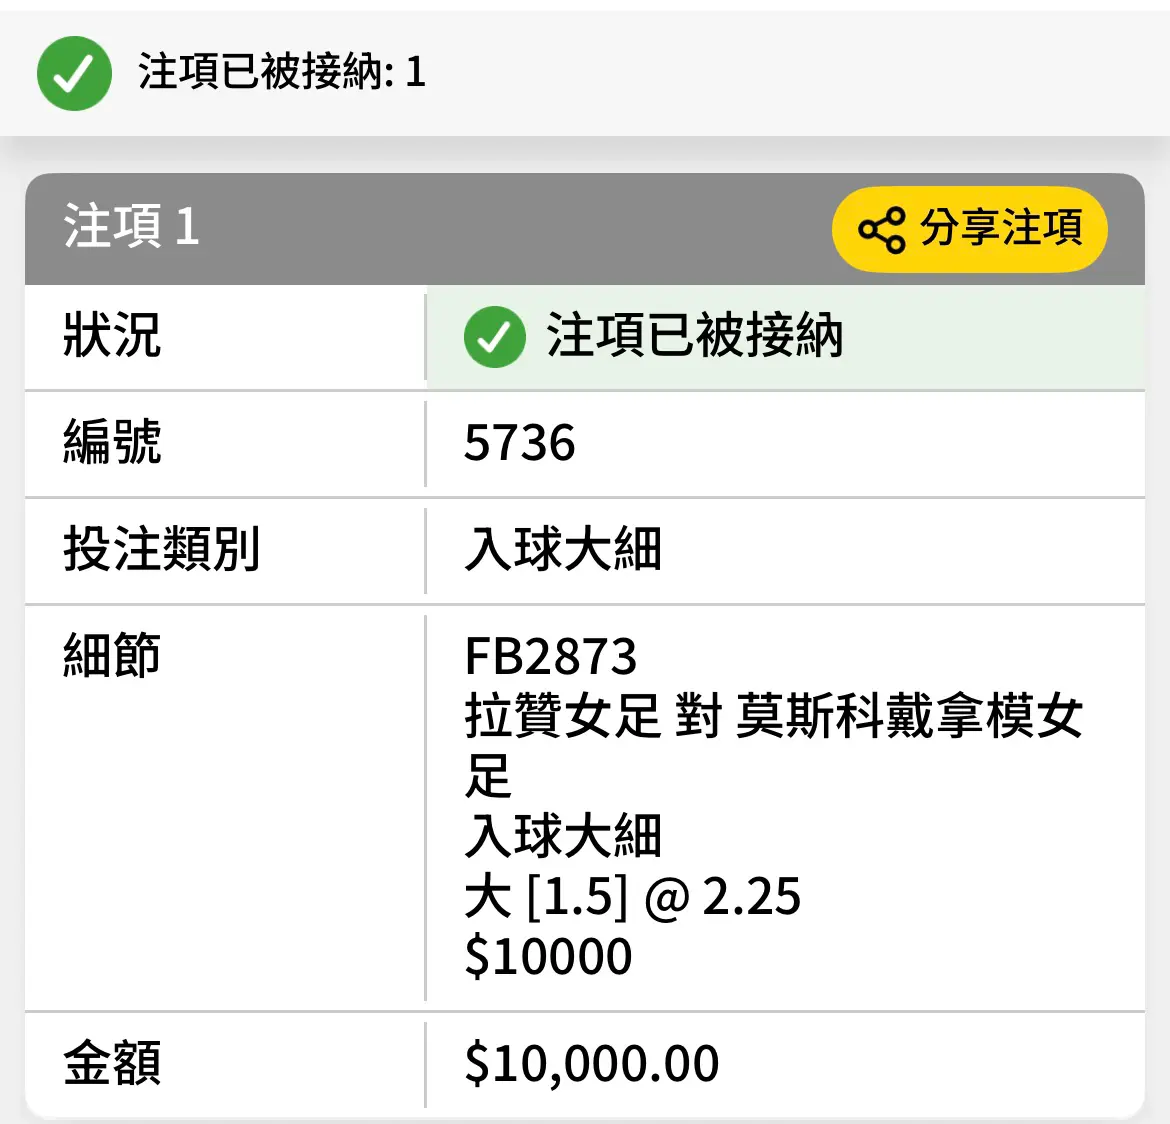Click the 注項已被接納 status text in table
The height and width of the screenshot is (1124, 1170).
pyautogui.click(x=694, y=335)
